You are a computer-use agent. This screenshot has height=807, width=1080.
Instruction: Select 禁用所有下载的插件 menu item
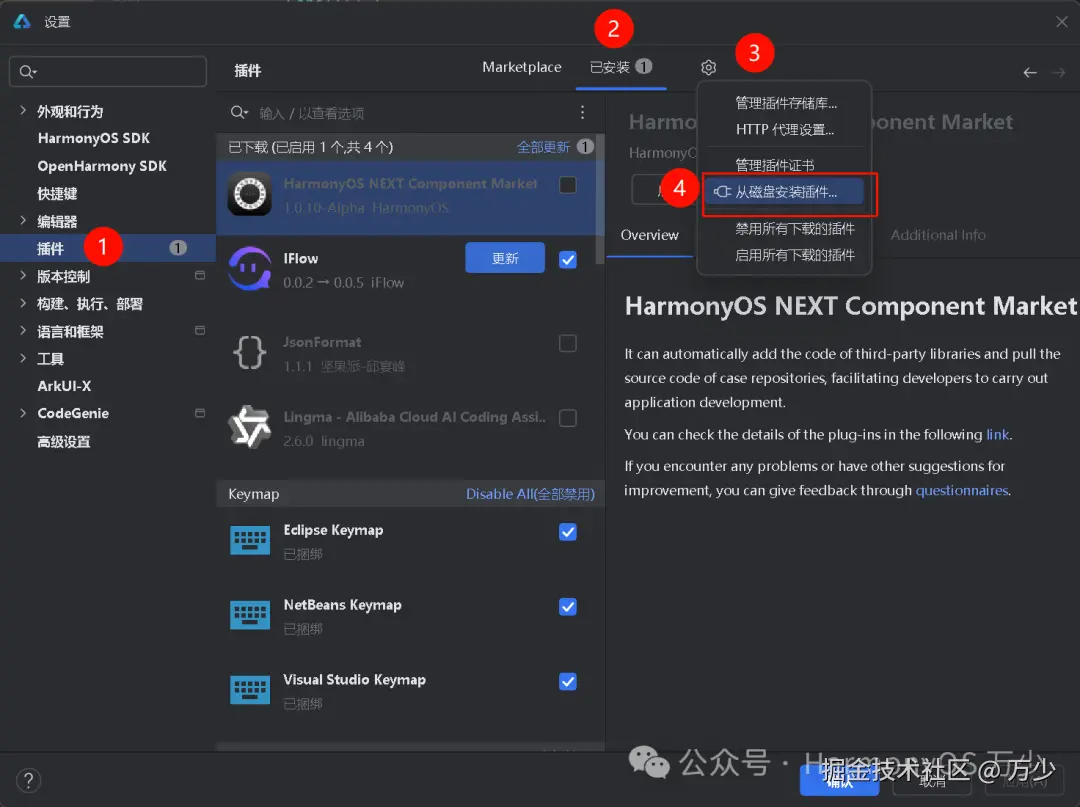point(784,229)
